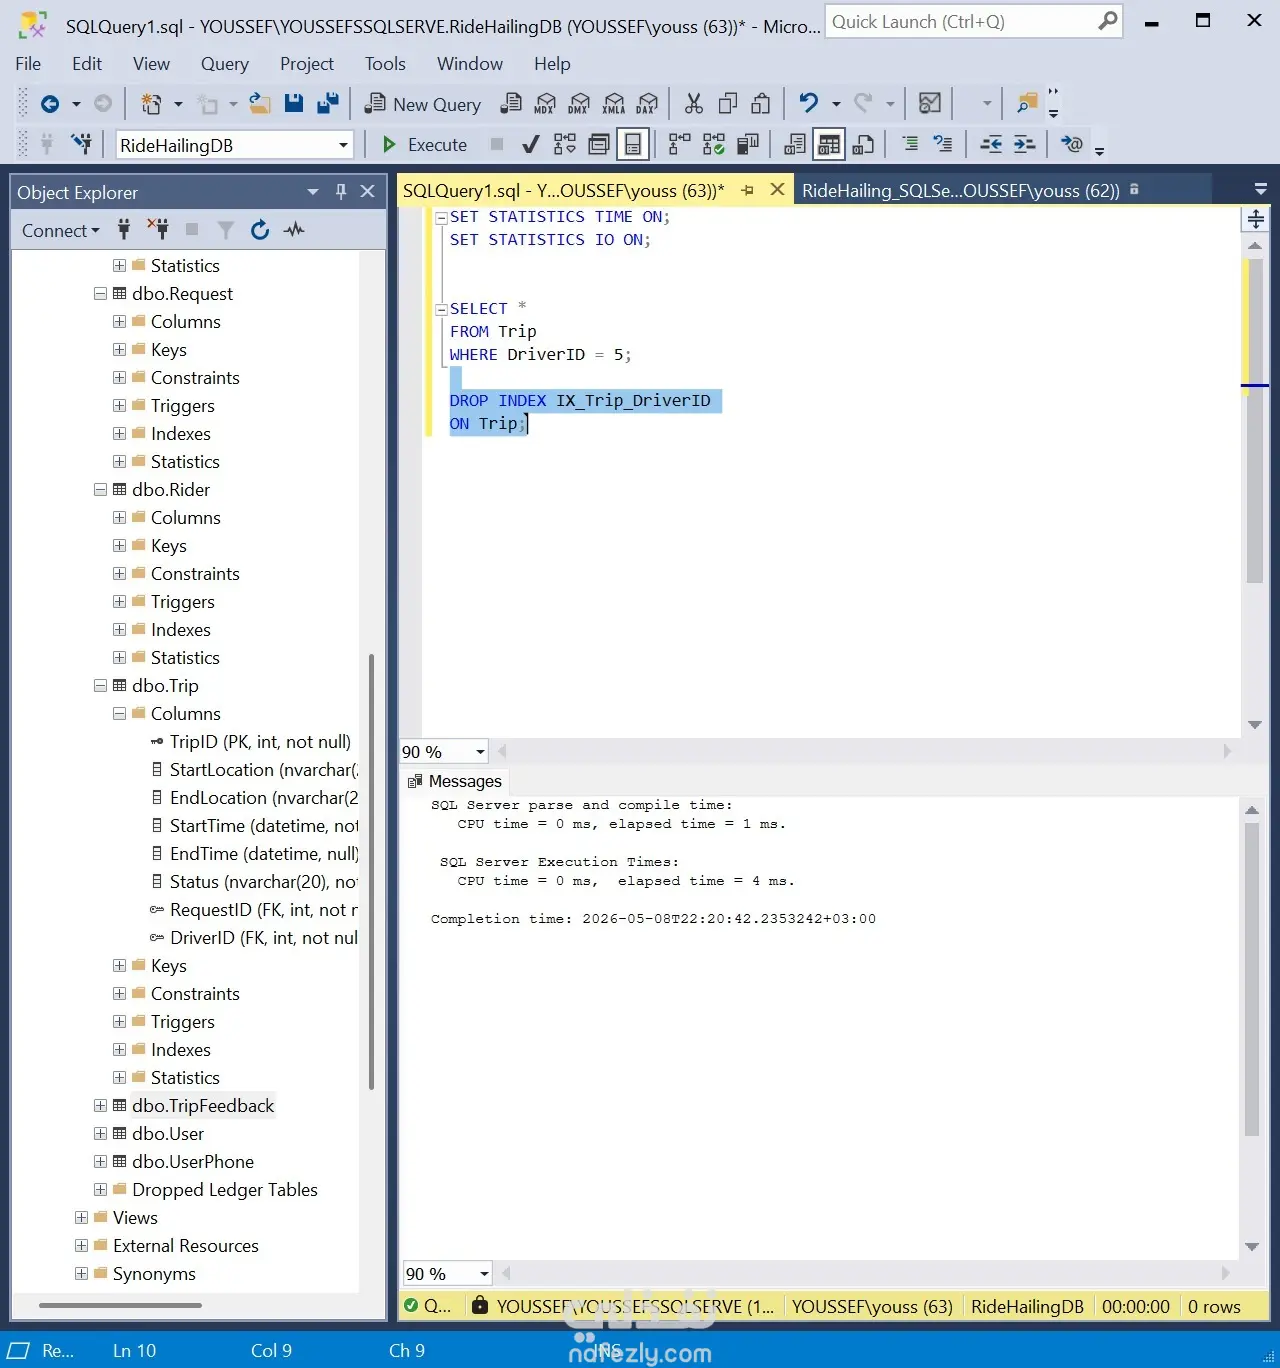Click the Parse checkmark icon

531,145
